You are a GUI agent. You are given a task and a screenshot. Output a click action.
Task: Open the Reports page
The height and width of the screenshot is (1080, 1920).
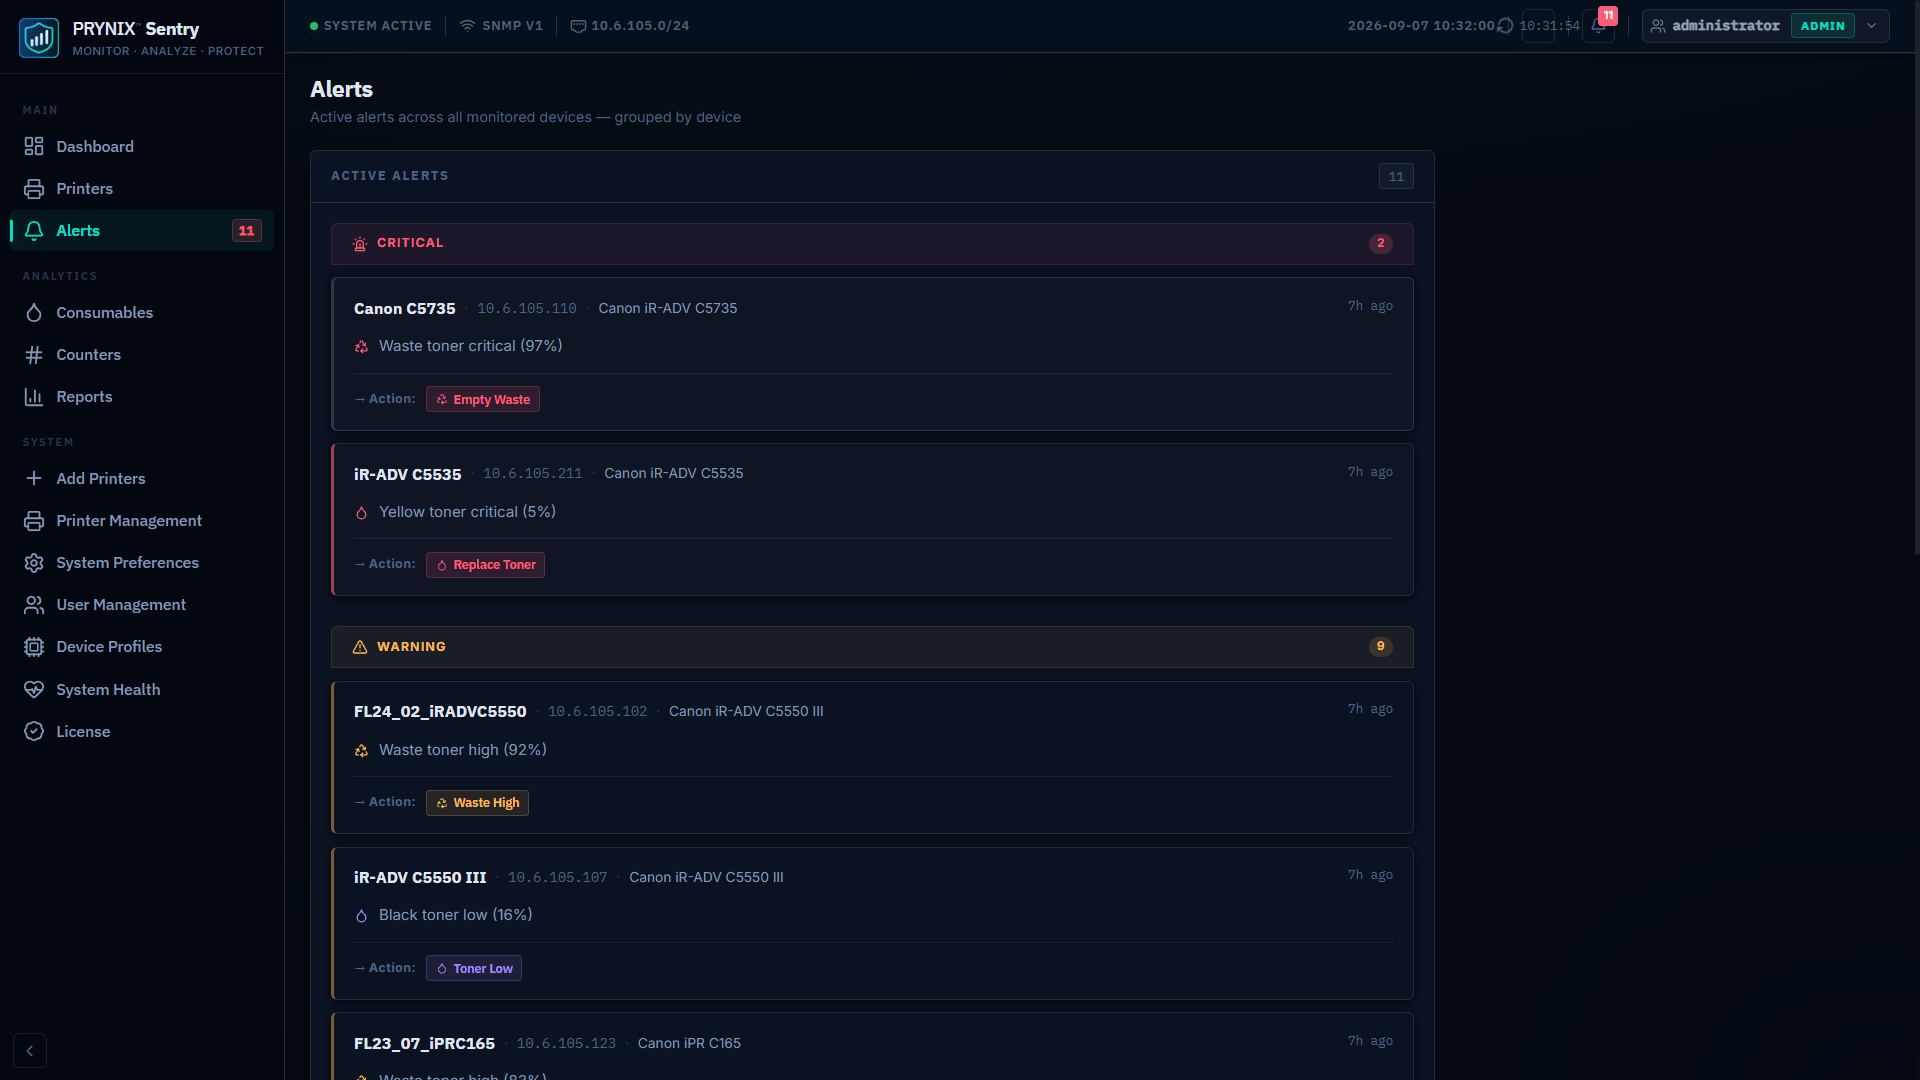[x=142, y=396]
